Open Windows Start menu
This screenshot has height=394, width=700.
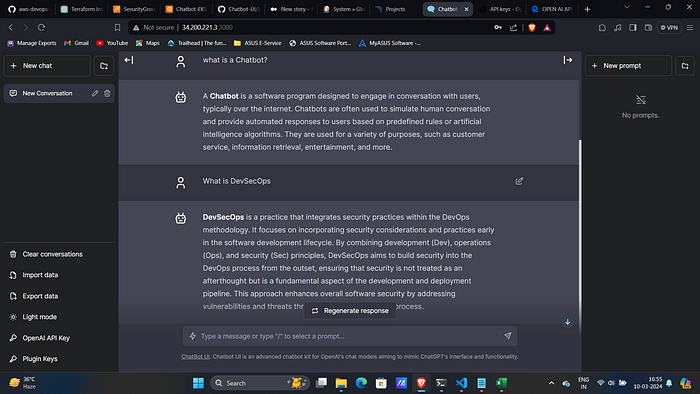pos(198,383)
